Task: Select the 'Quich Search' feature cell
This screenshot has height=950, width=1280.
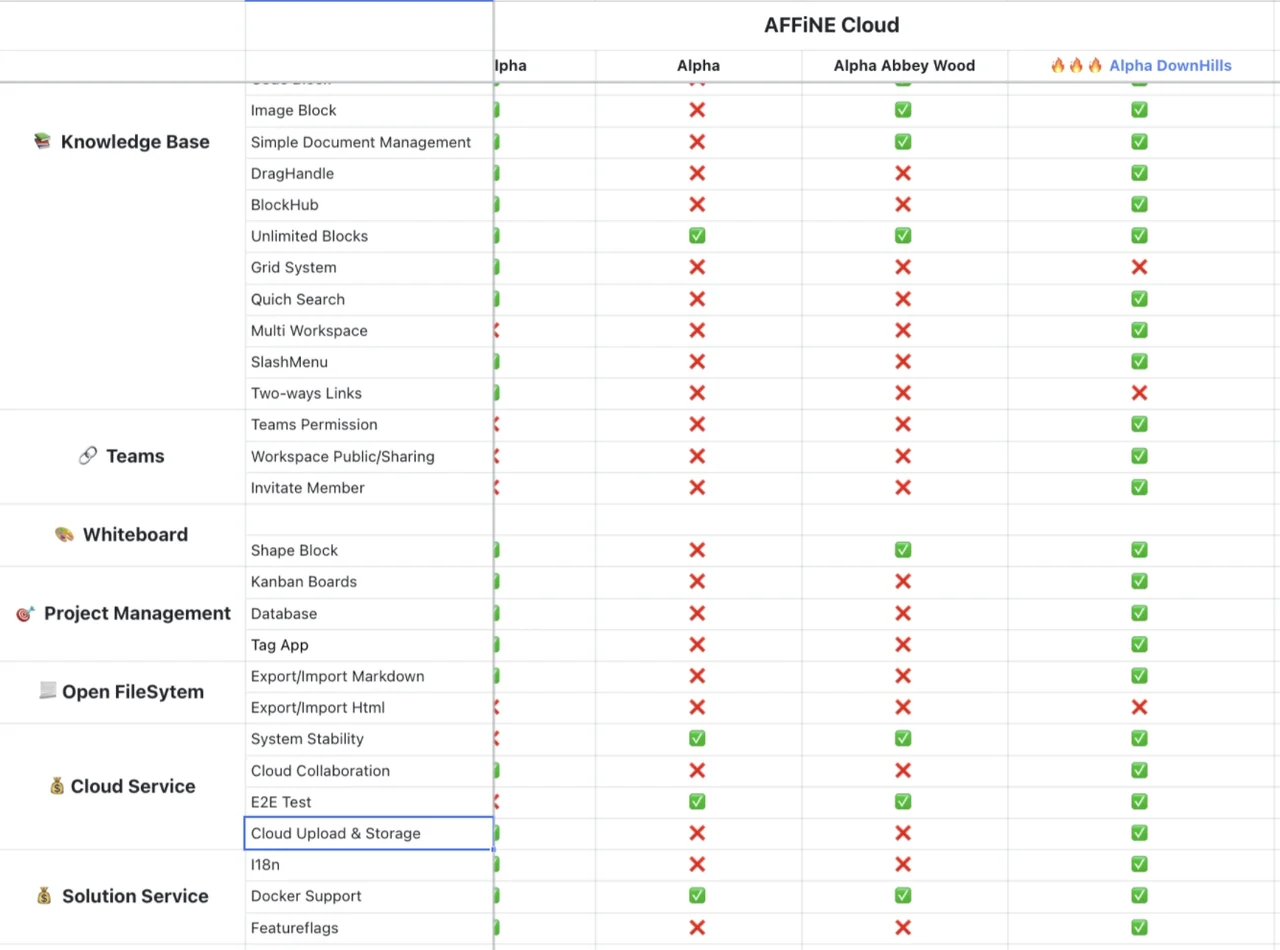Action: tap(369, 299)
